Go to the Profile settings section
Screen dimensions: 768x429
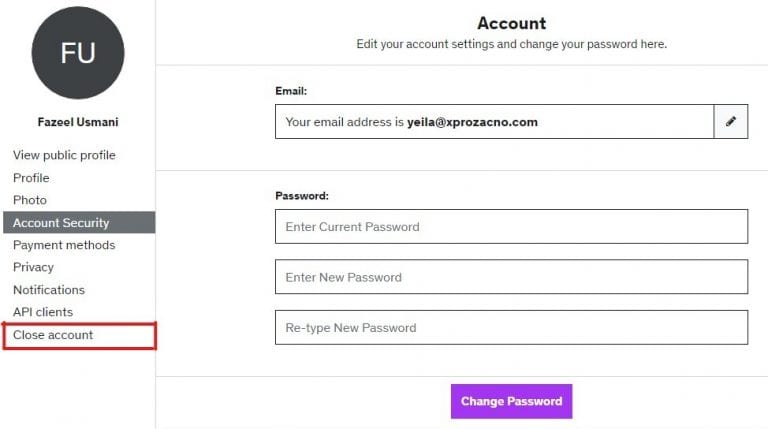pyautogui.click(x=31, y=178)
